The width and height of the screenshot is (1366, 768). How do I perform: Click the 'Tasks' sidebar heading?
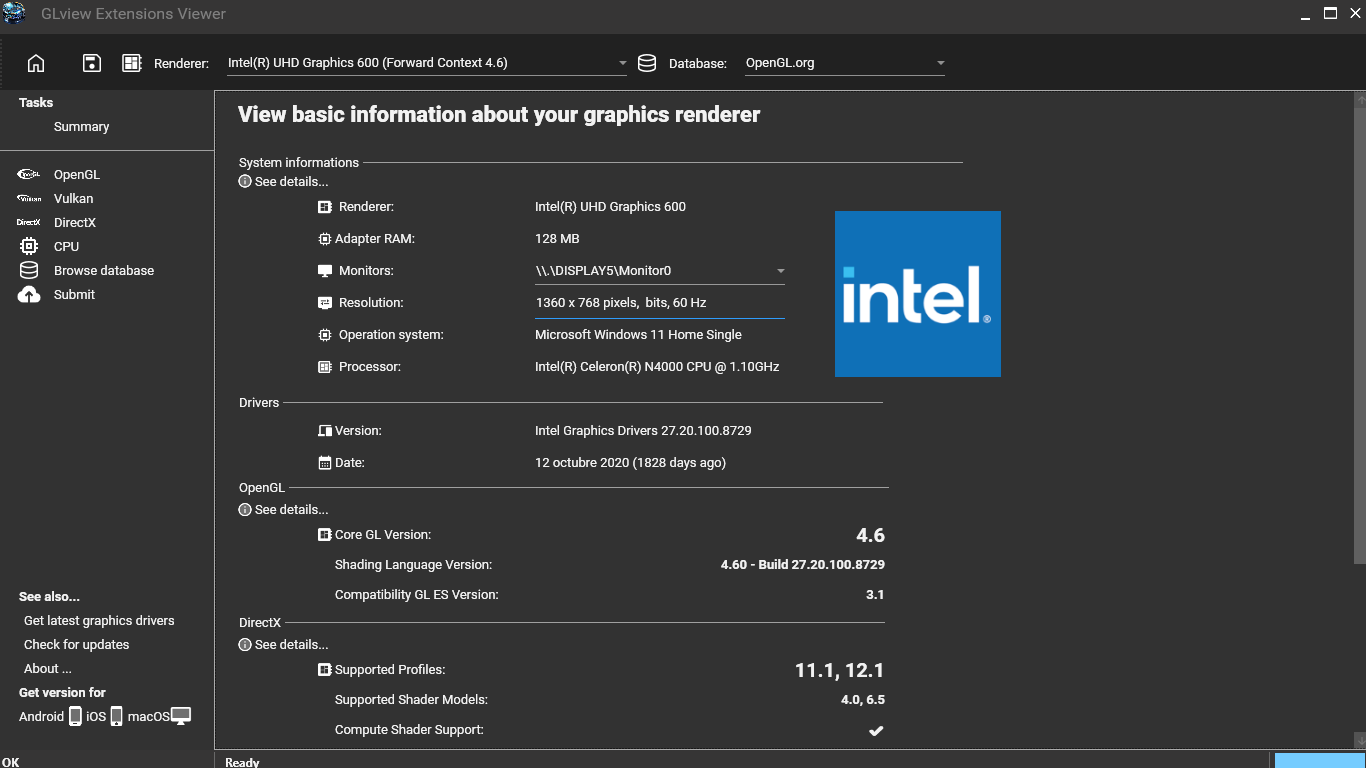tap(36, 103)
